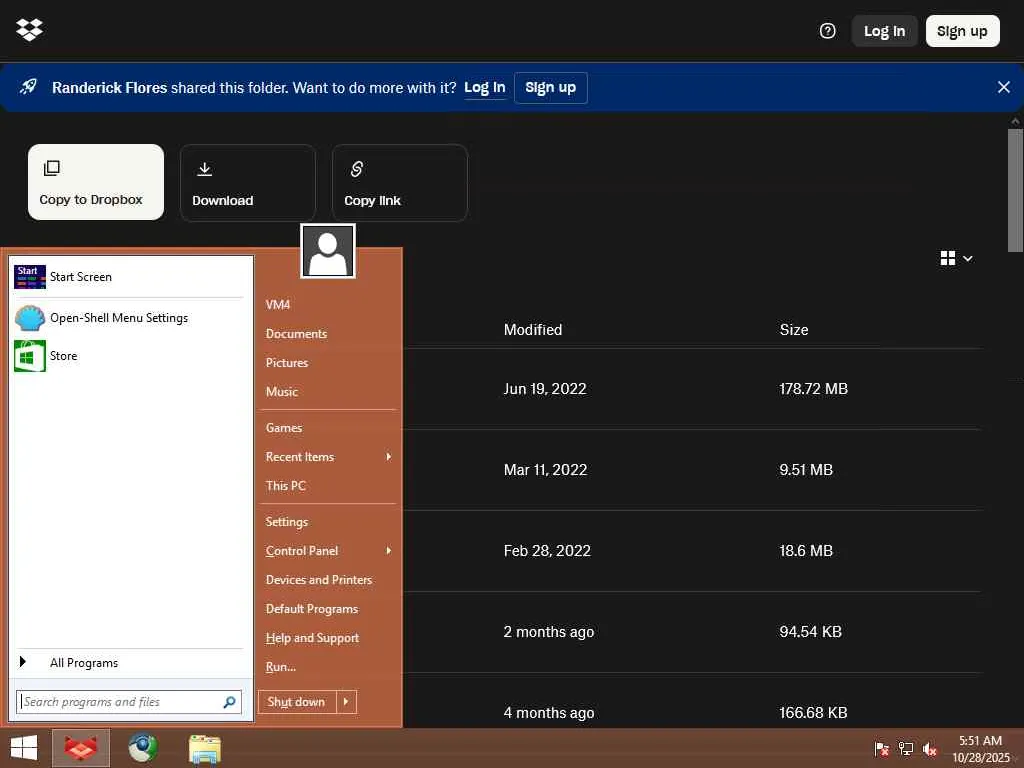
Task: Click the Feb 28, 2022 modified date
Action: (547, 551)
